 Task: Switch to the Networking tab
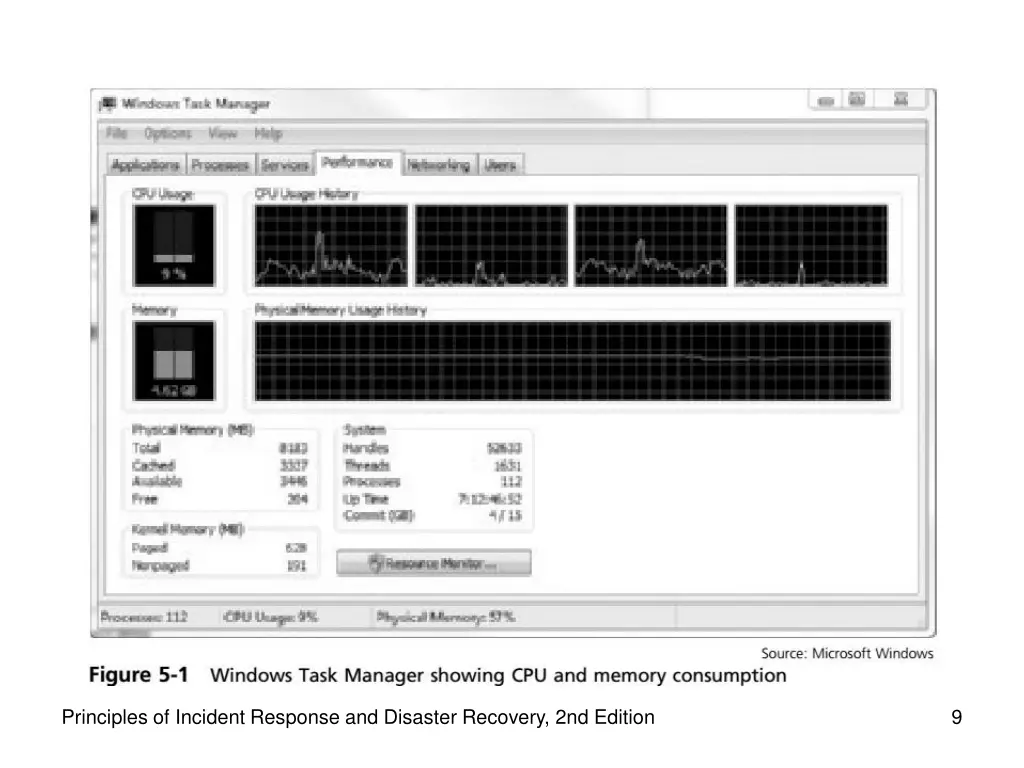pyautogui.click(x=439, y=165)
